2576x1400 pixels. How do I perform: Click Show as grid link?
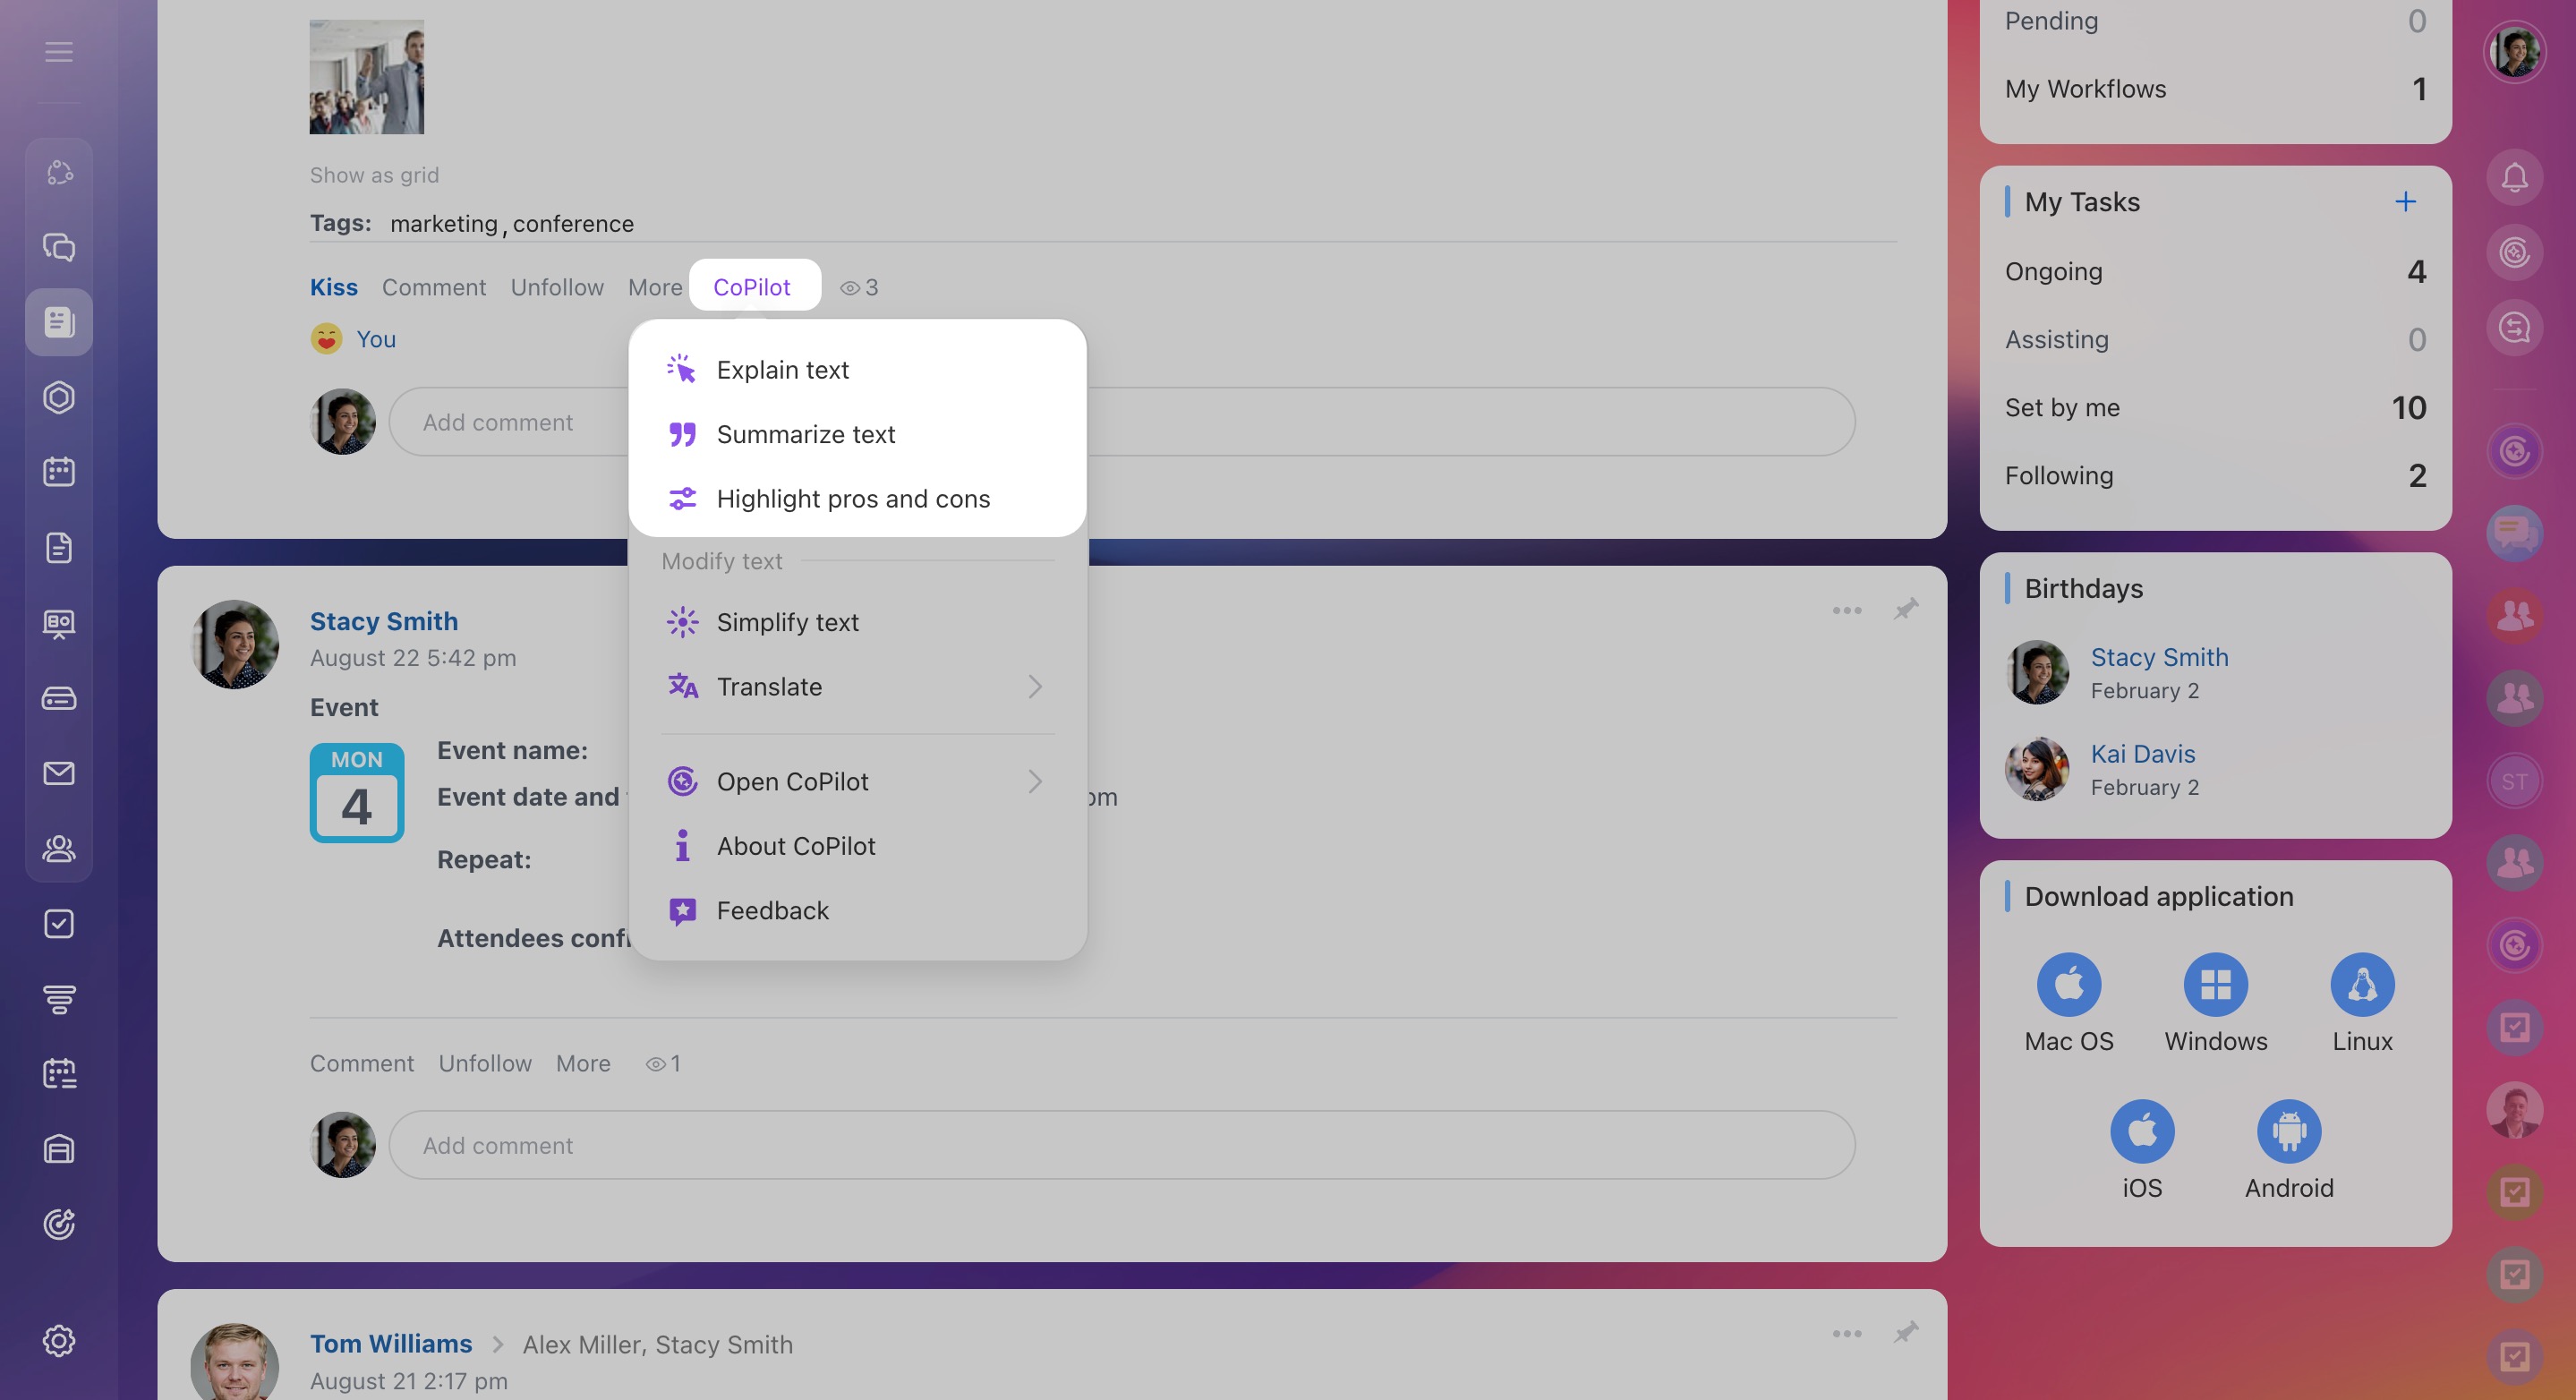click(374, 175)
